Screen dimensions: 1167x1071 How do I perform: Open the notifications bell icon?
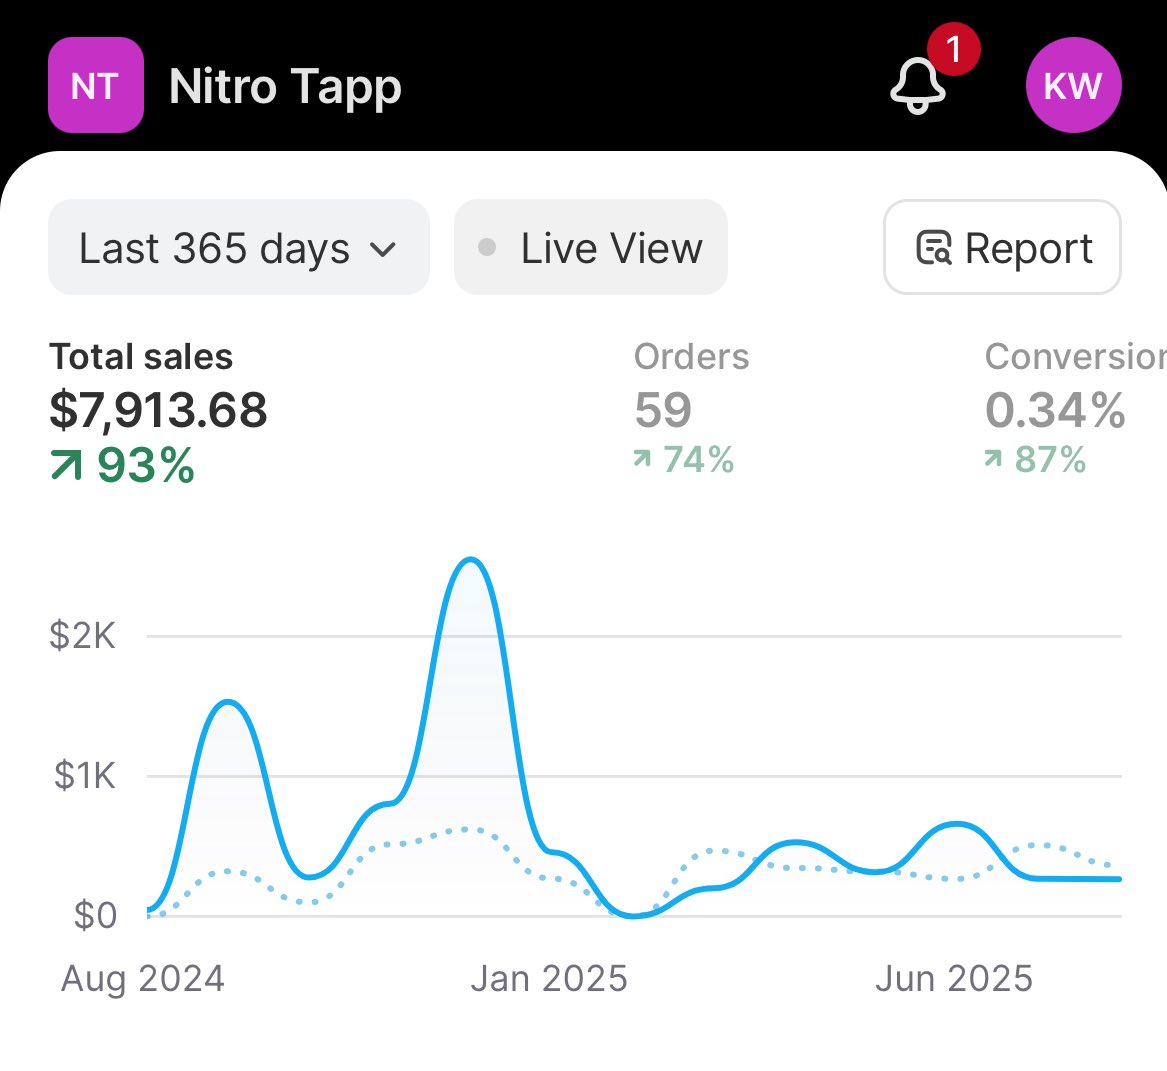coord(918,86)
